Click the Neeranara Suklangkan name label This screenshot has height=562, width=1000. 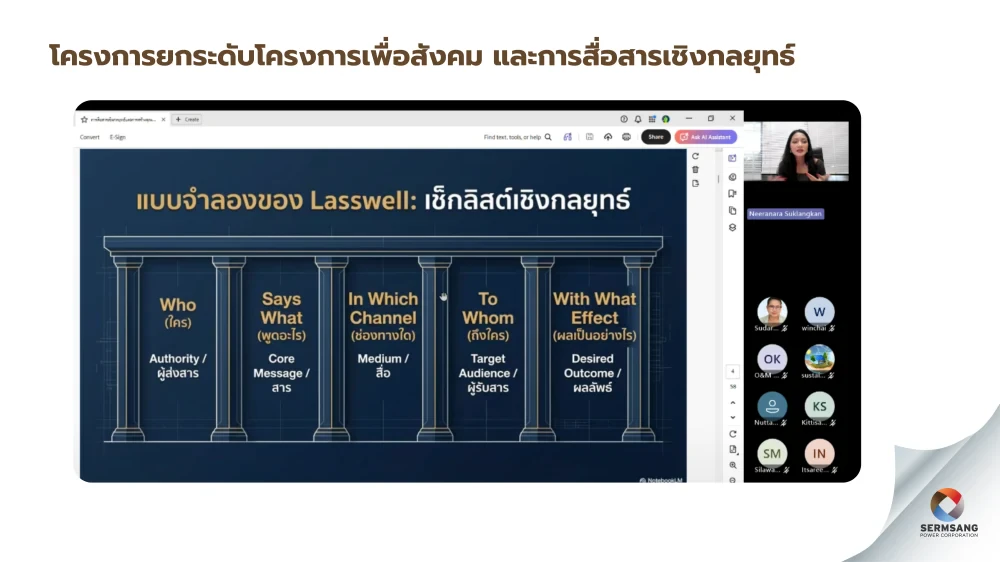(785, 214)
